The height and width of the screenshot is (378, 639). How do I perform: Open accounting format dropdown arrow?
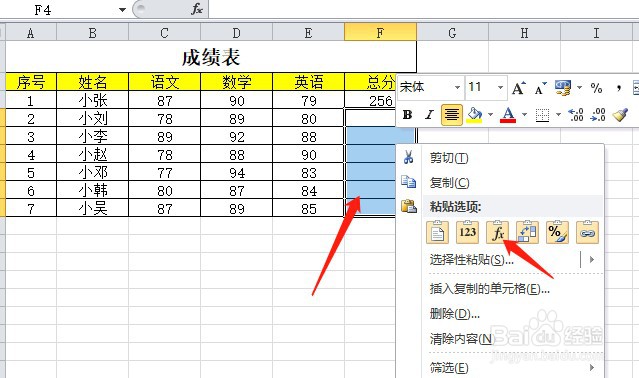coord(579,87)
